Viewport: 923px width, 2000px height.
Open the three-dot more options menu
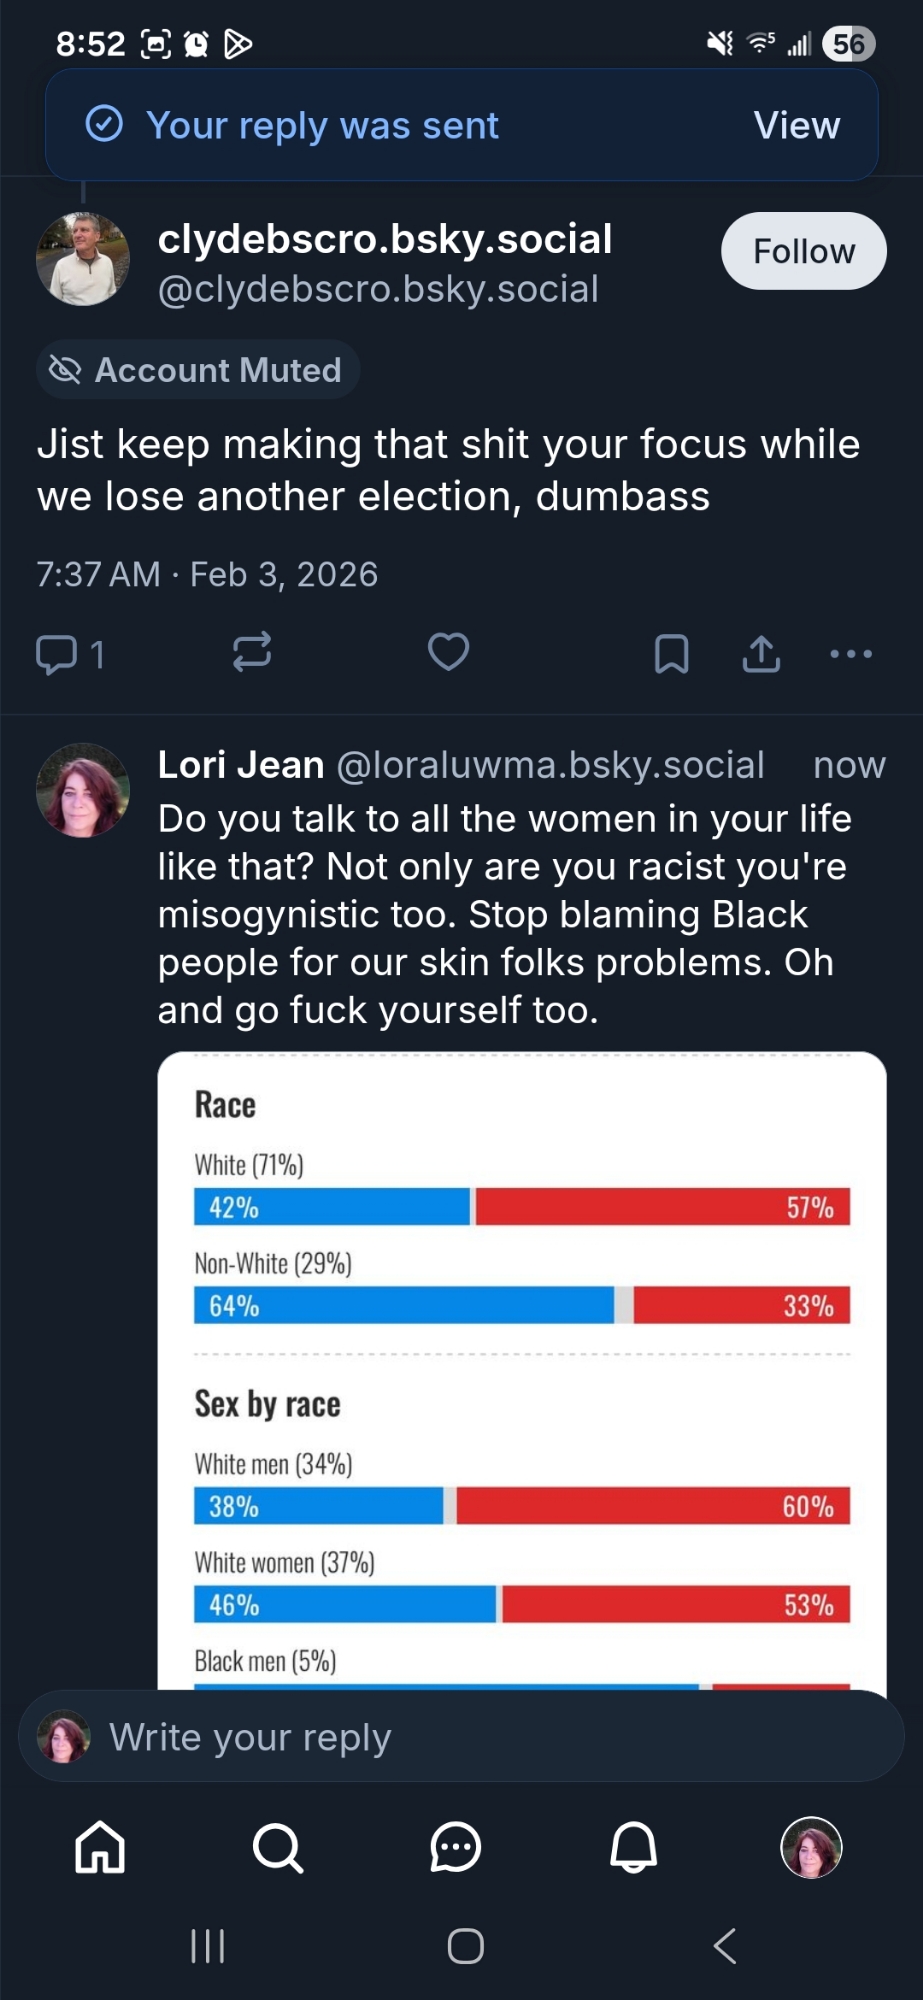851,654
